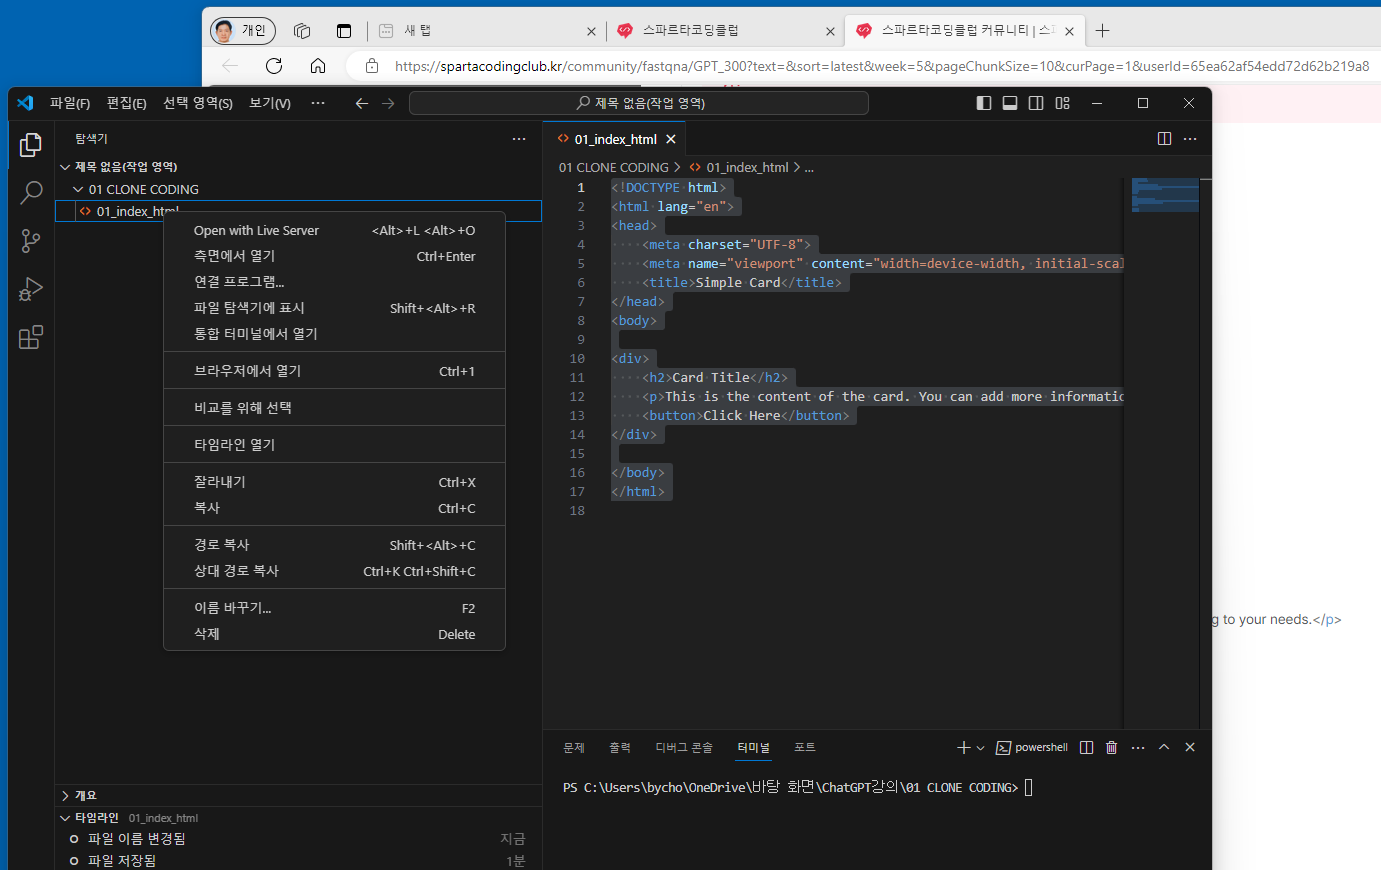Open the 보기(V) menu
1381x870 pixels.
pyautogui.click(x=270, y=103)
